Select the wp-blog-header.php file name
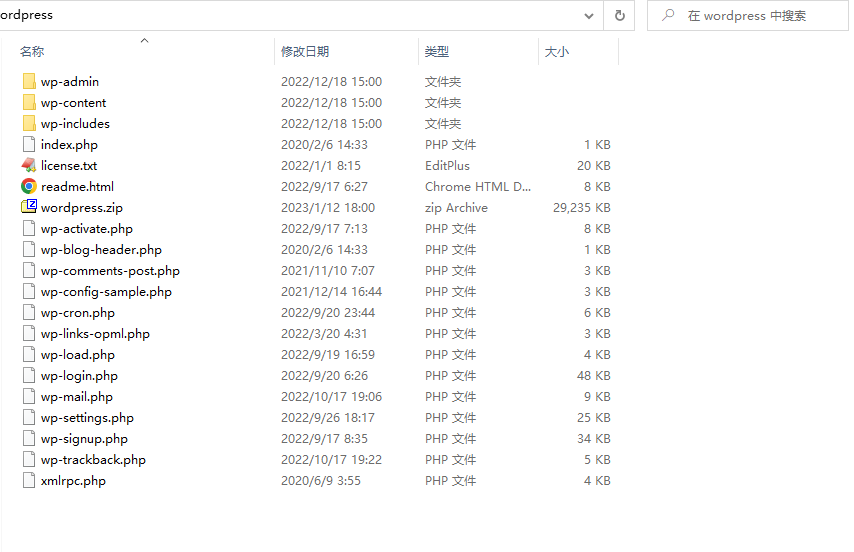The width and height of the screenshot is (854, 552). 101,249
